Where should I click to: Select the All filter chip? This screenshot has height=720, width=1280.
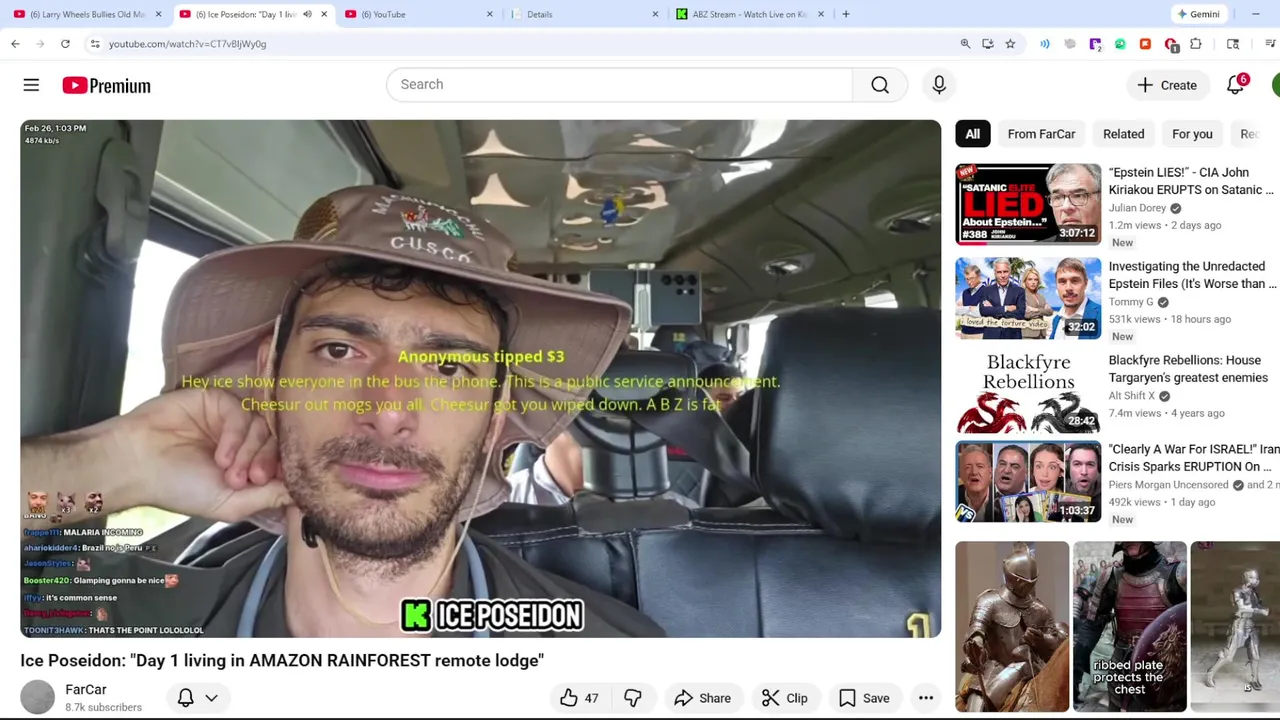[973, 134]
